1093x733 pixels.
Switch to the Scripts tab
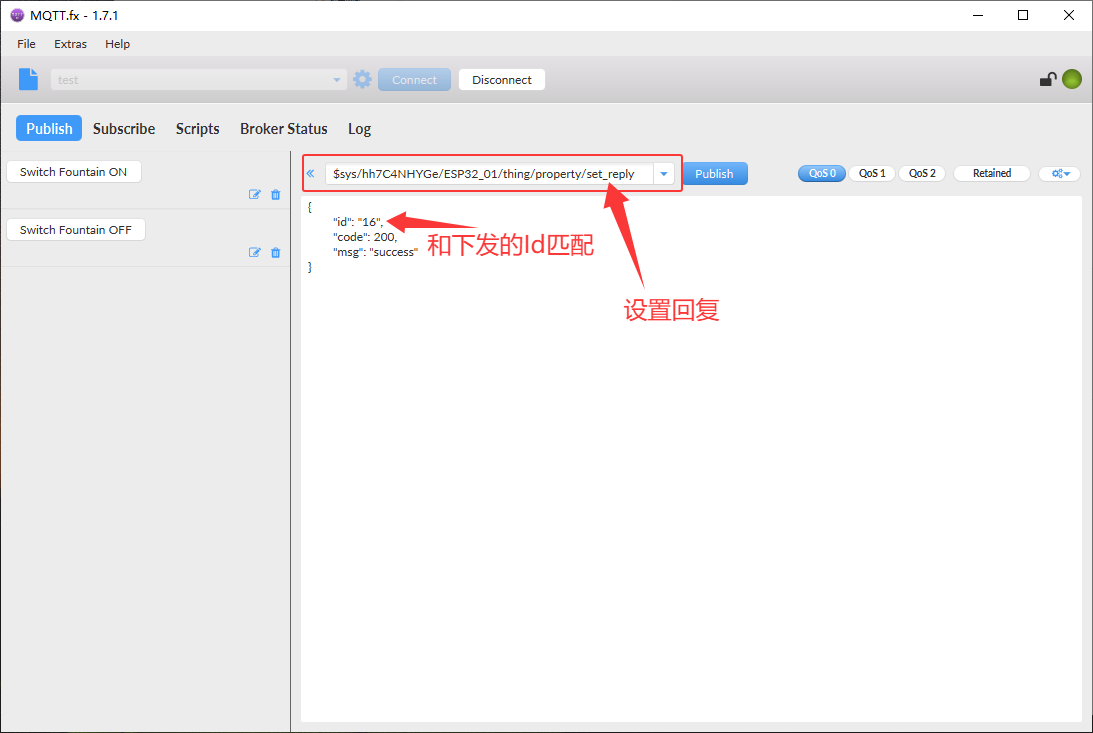pos(197,129)
